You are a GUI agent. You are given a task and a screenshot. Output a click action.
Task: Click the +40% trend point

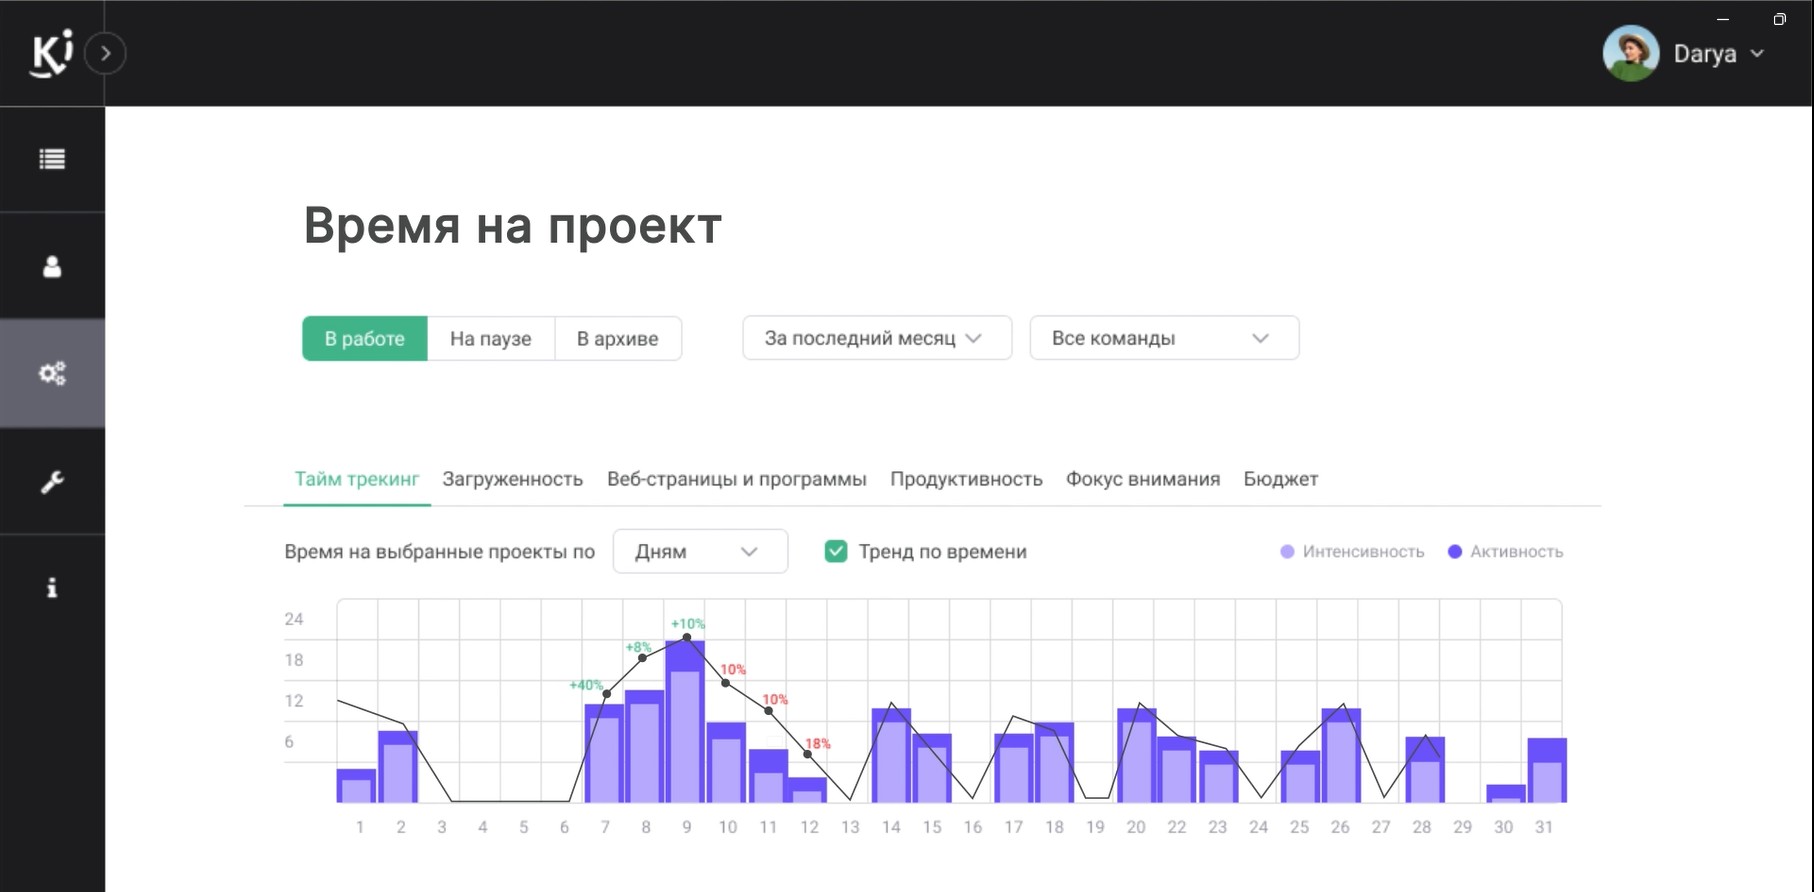pos(607,694)
